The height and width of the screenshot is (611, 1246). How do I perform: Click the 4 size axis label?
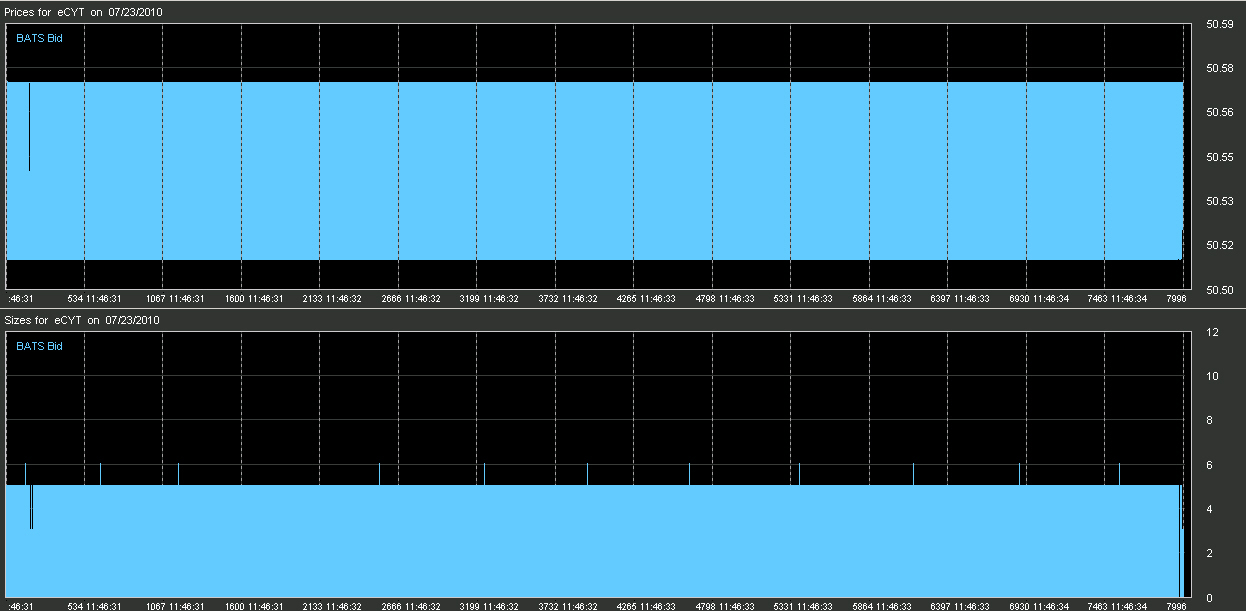(1210, 509)
